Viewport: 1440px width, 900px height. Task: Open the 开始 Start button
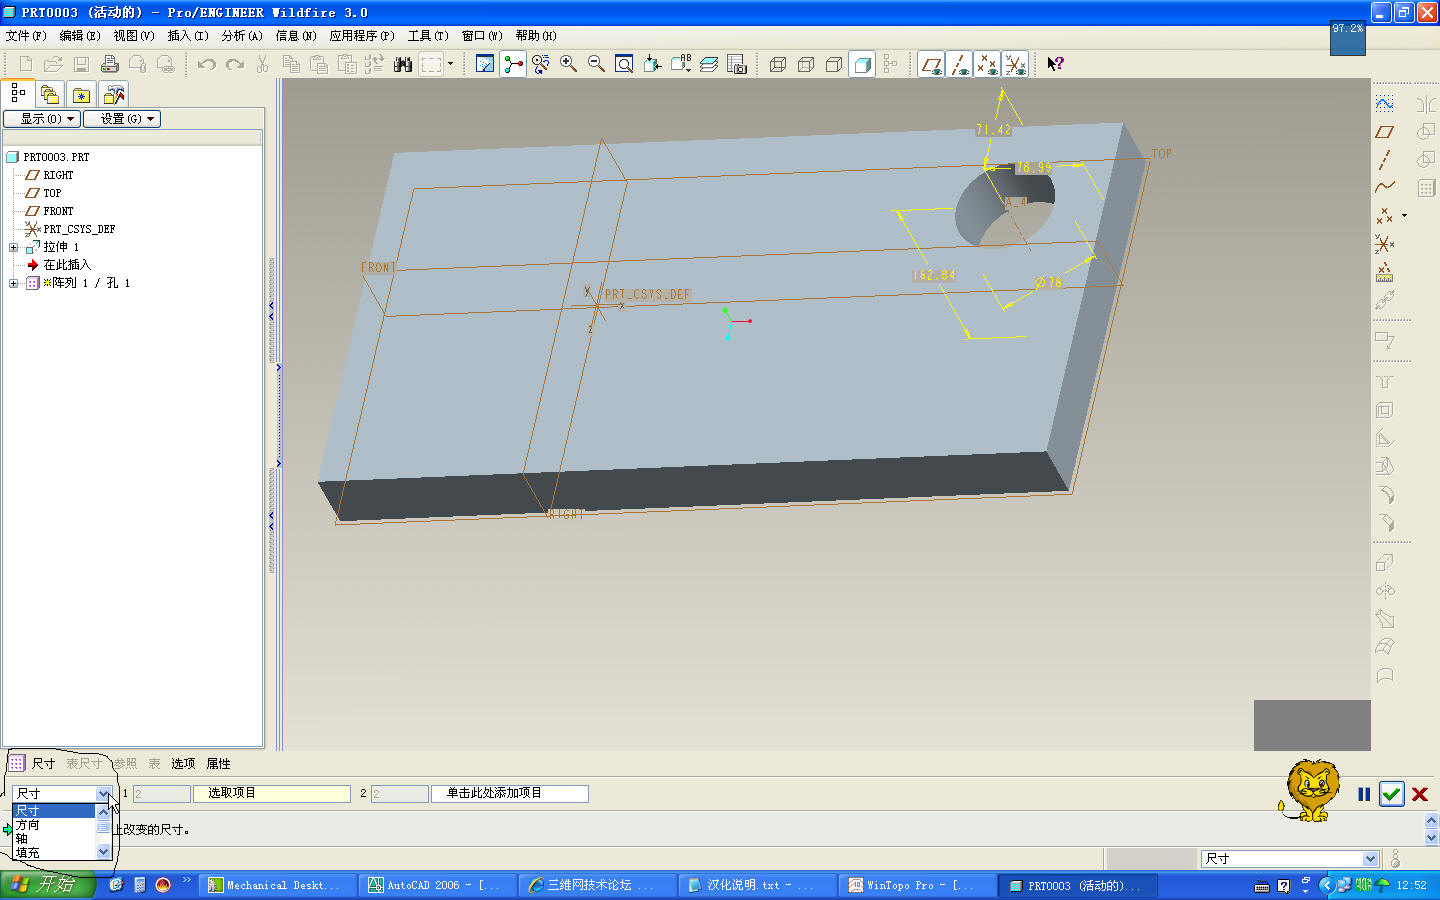click(48, 885)
